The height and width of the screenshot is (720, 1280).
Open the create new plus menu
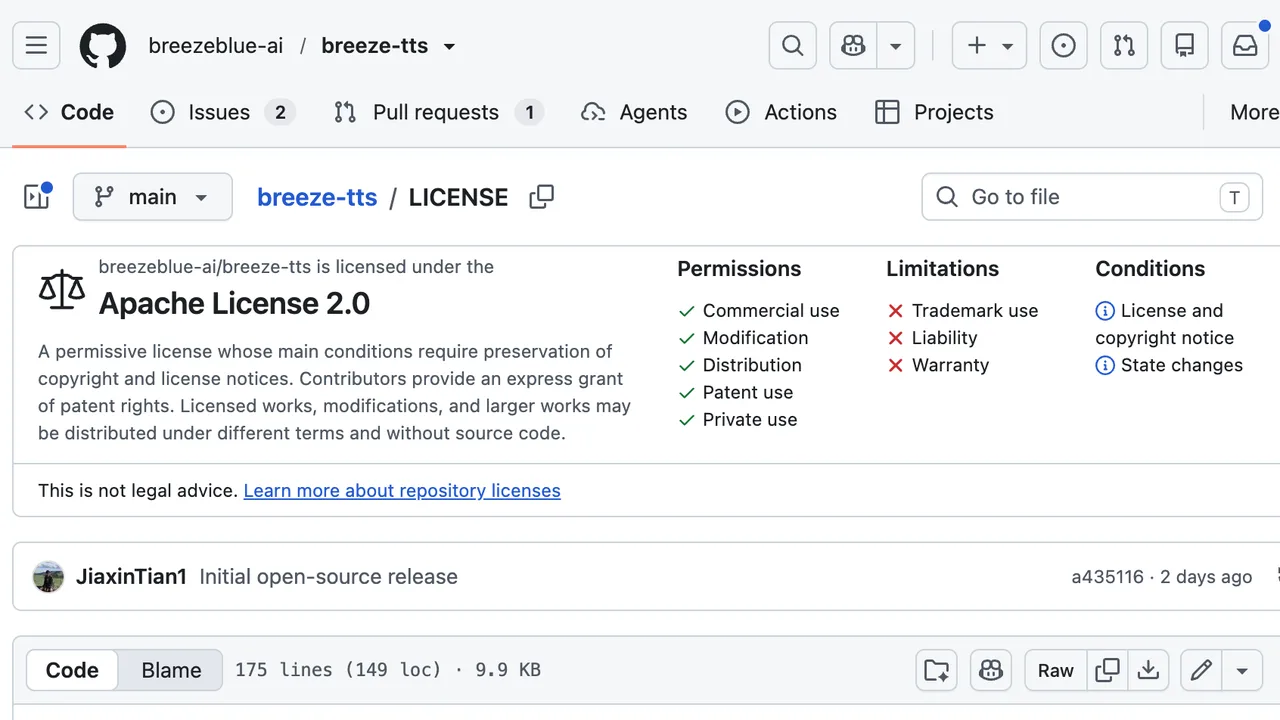pos(990,46)
